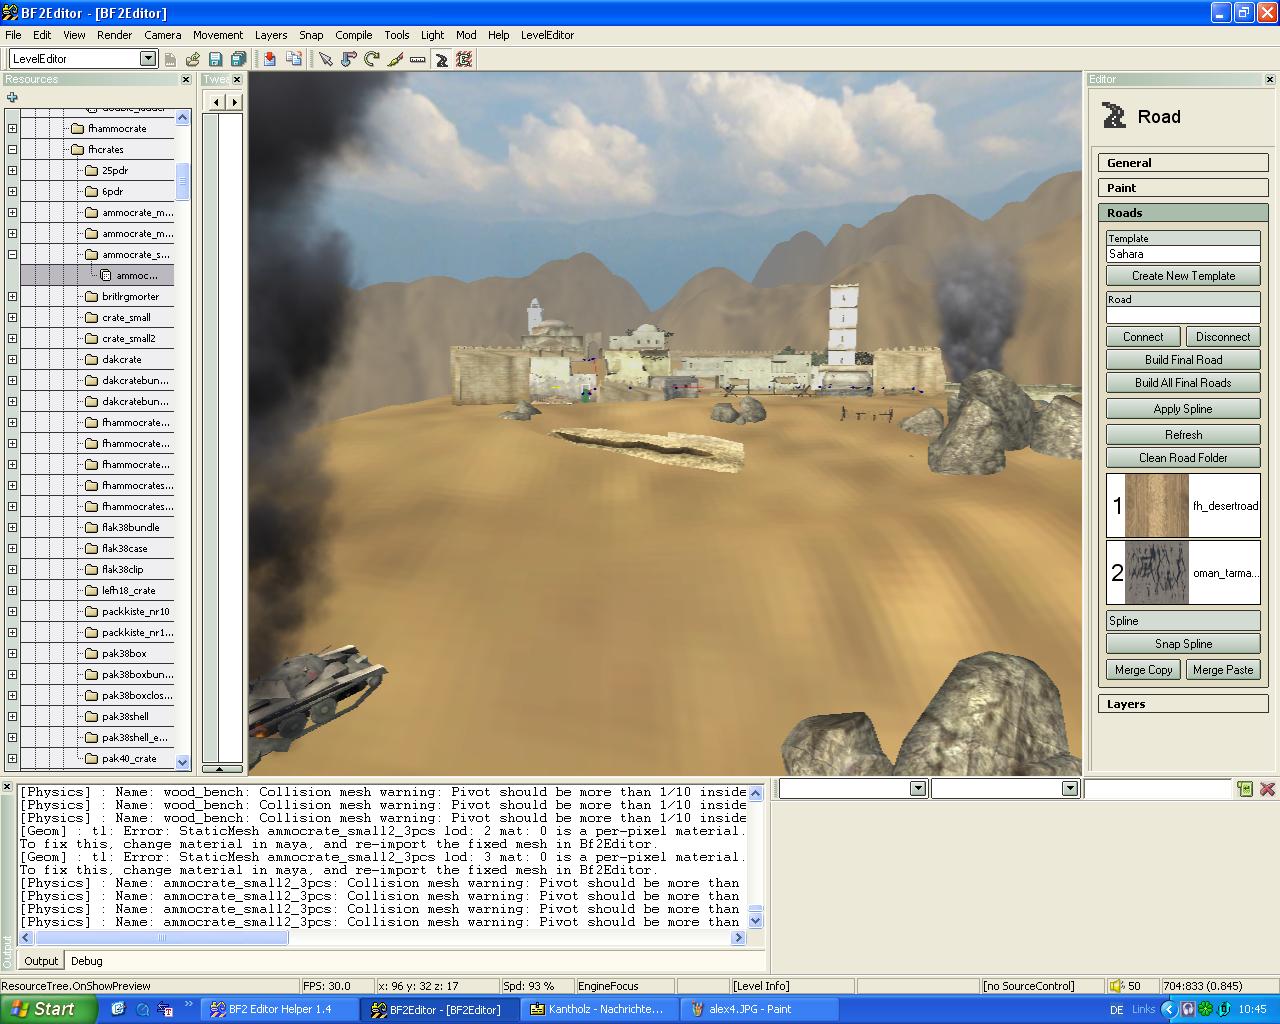The image size is (1280, 1024).
Task: Open the first bottom console dropdown
Action: pos(918,789)
